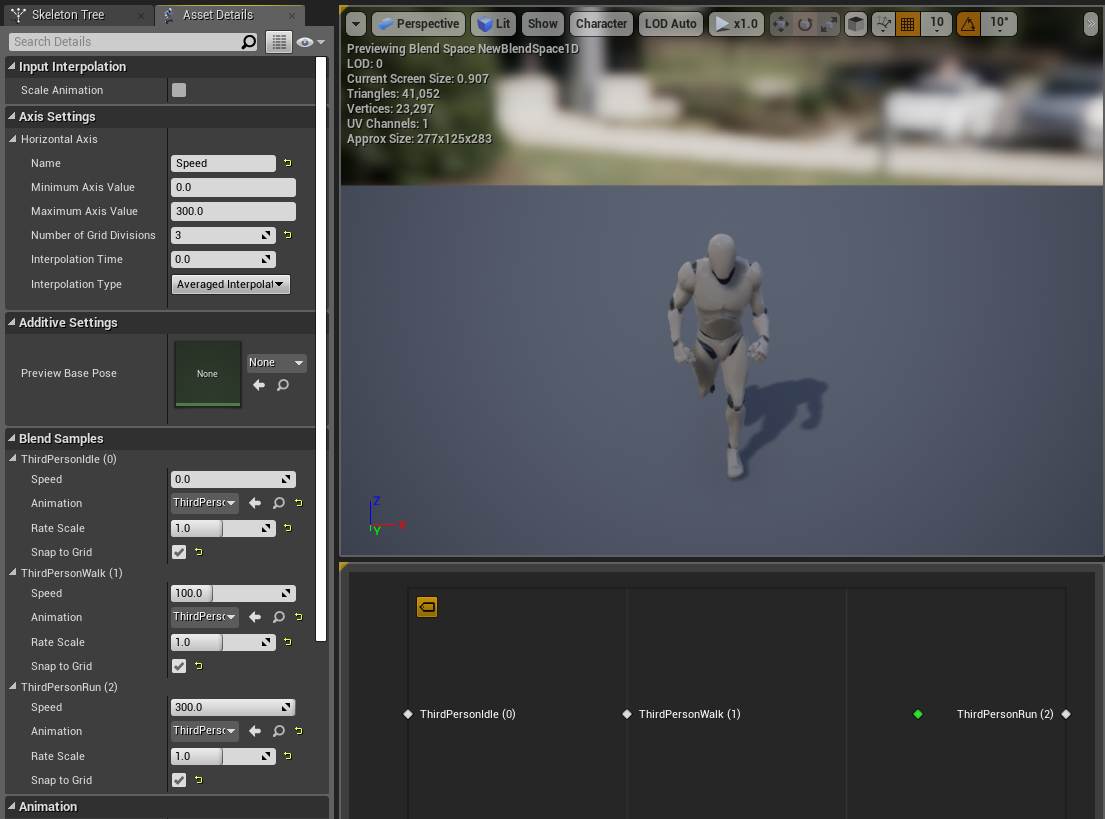
Task: Enable Scale Animation under Input Interpolation
Action: tap(180, 89)
